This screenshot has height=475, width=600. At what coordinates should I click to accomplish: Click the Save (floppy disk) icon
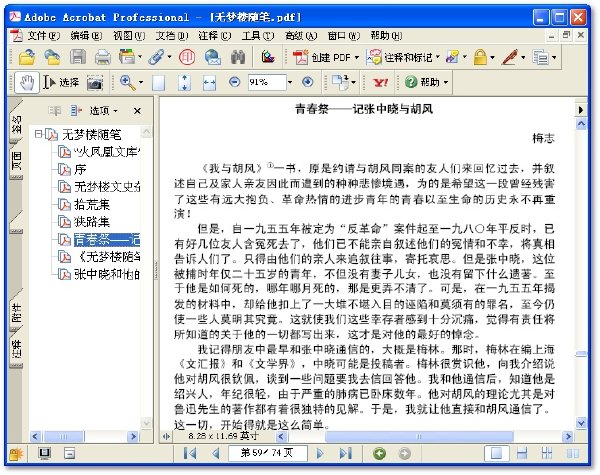pos(78,57)
